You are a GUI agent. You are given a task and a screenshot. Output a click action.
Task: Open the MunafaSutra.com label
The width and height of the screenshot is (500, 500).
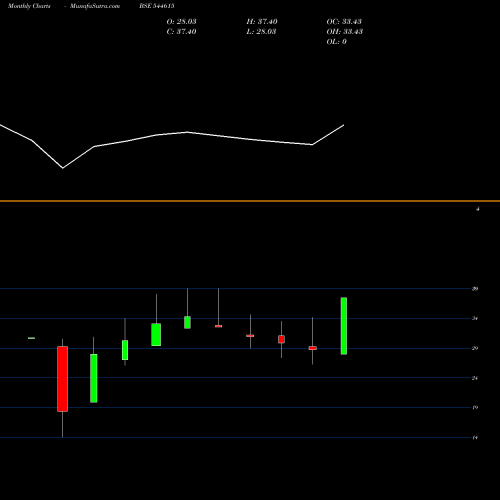pyautogui.click(x=95, y=6)
